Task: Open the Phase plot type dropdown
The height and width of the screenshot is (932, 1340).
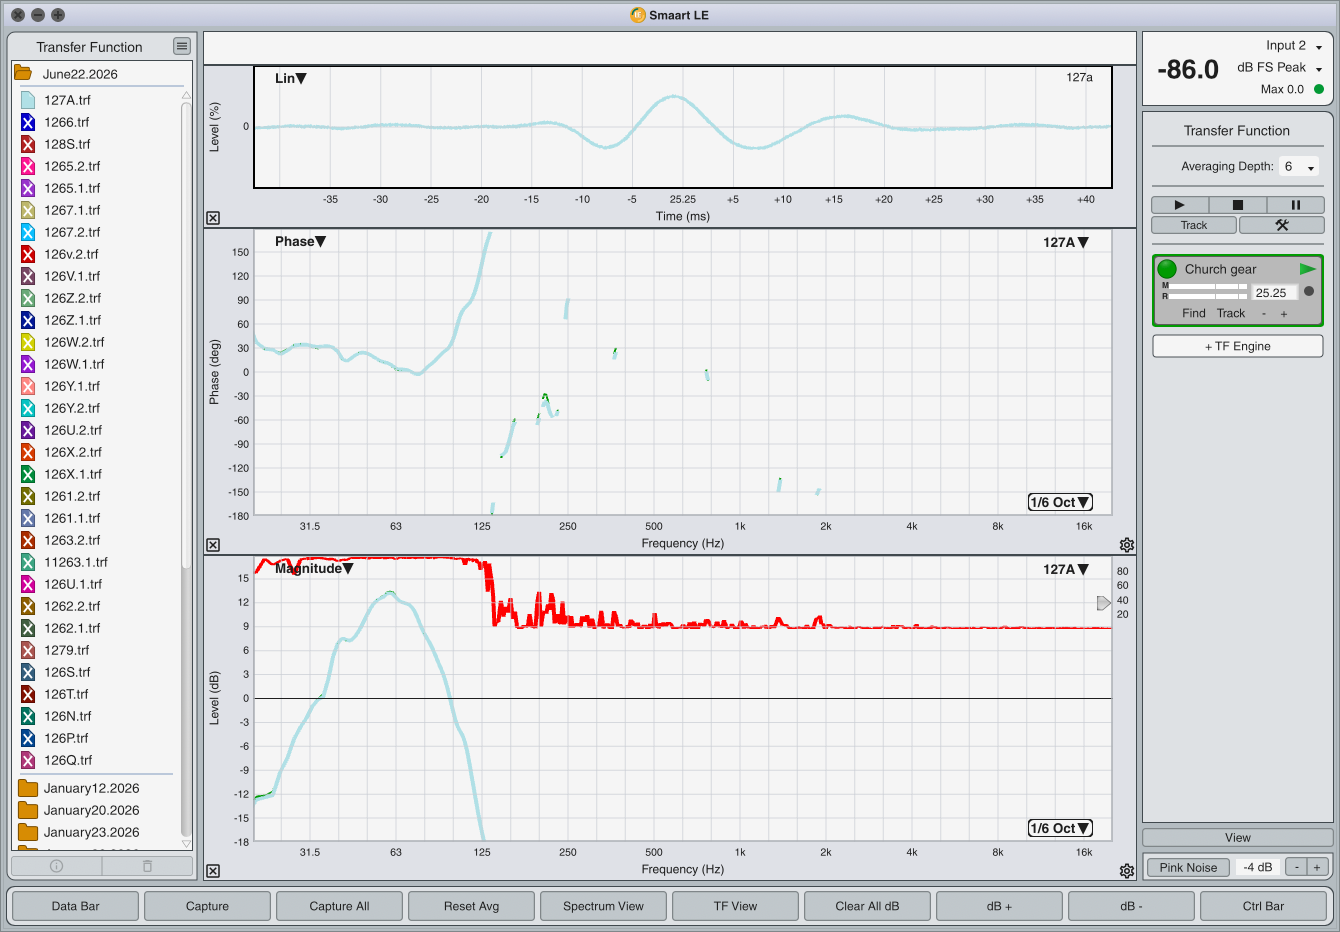Action: [300, 241]
